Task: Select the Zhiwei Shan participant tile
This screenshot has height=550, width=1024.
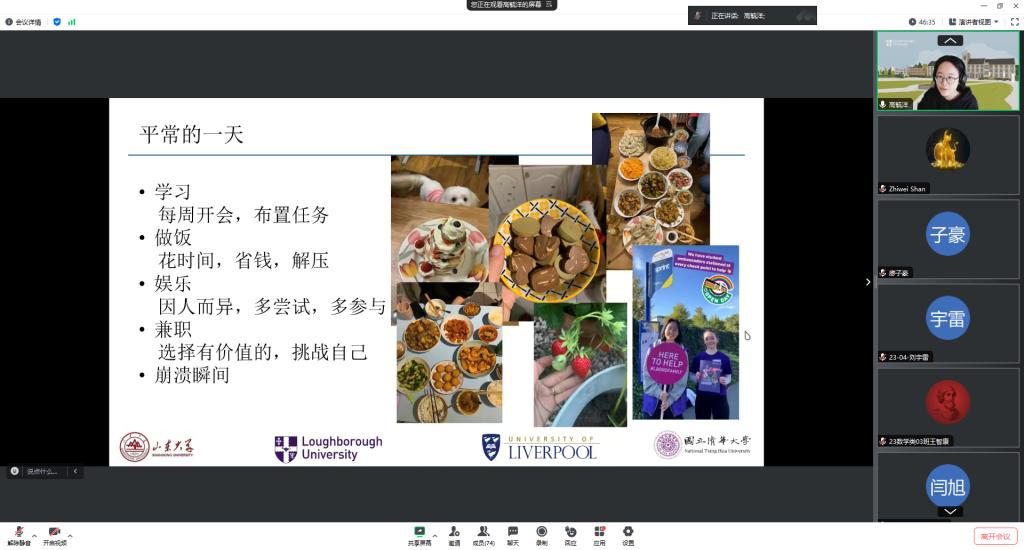Action: pyautogui.click(x=948, y=154)
